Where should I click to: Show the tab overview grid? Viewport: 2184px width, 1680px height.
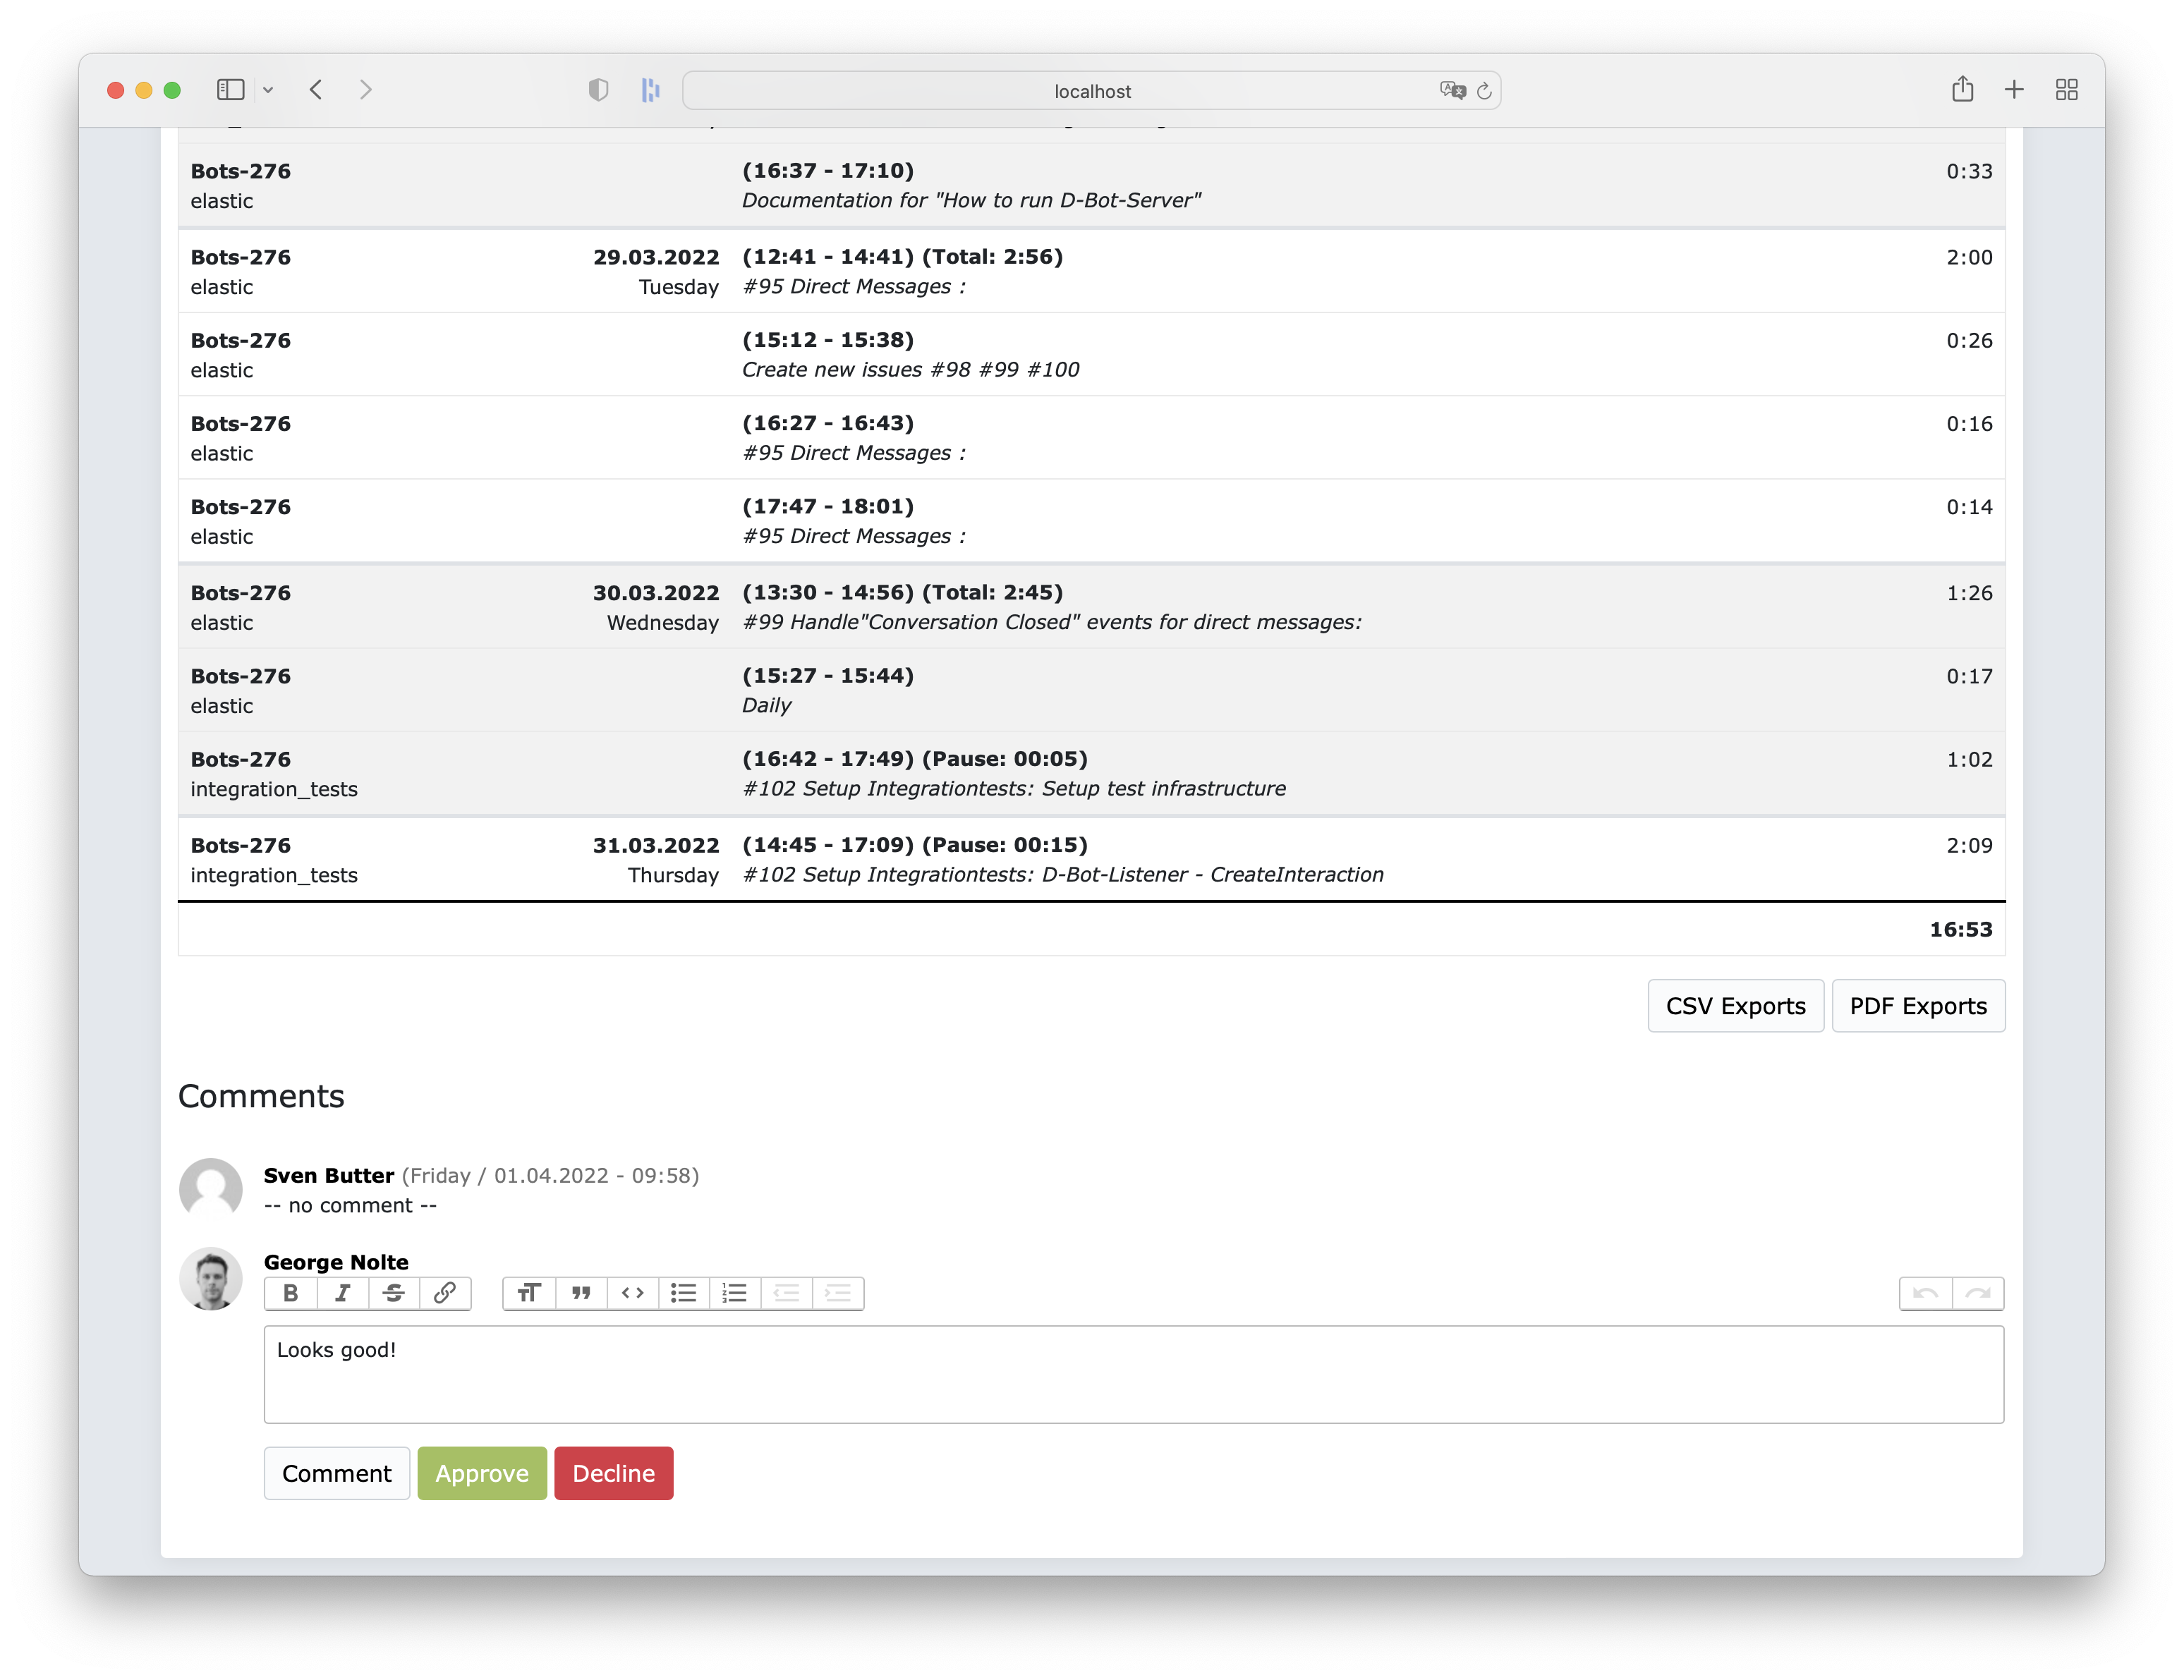[2067, 90]
